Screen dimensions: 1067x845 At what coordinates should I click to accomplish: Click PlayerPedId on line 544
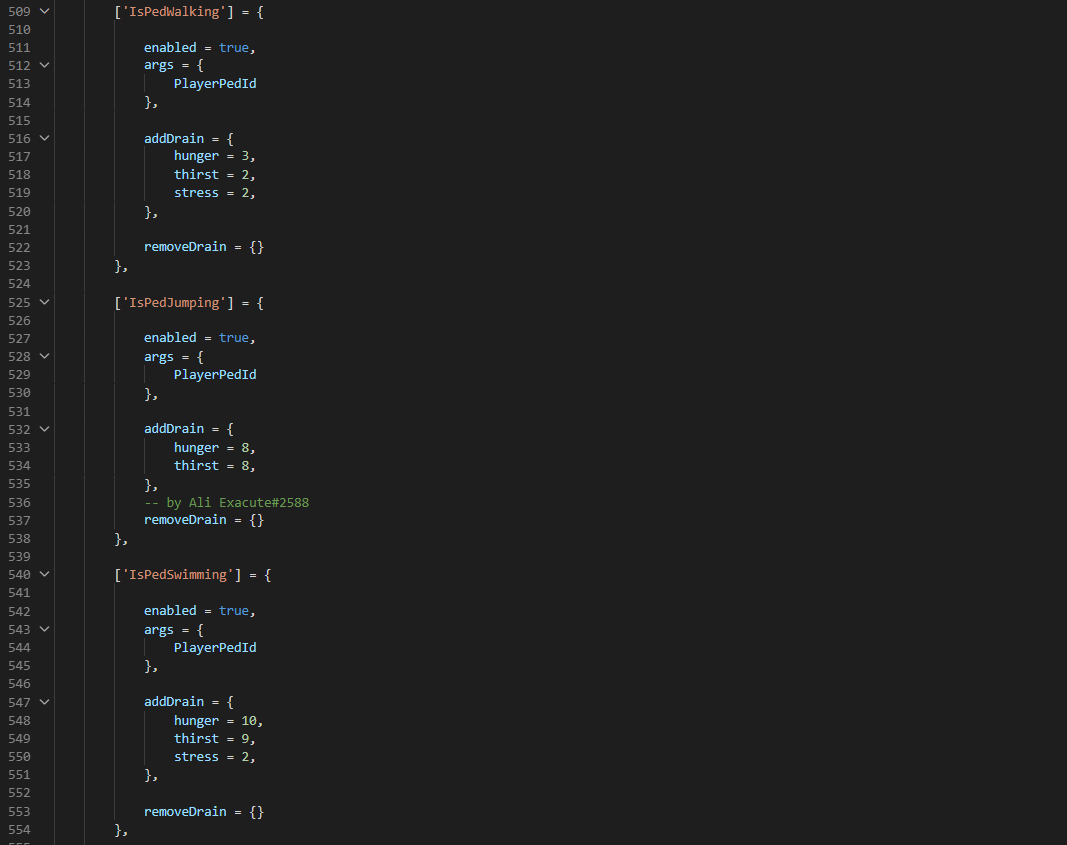pyautogui.click(x=215, y=648)
